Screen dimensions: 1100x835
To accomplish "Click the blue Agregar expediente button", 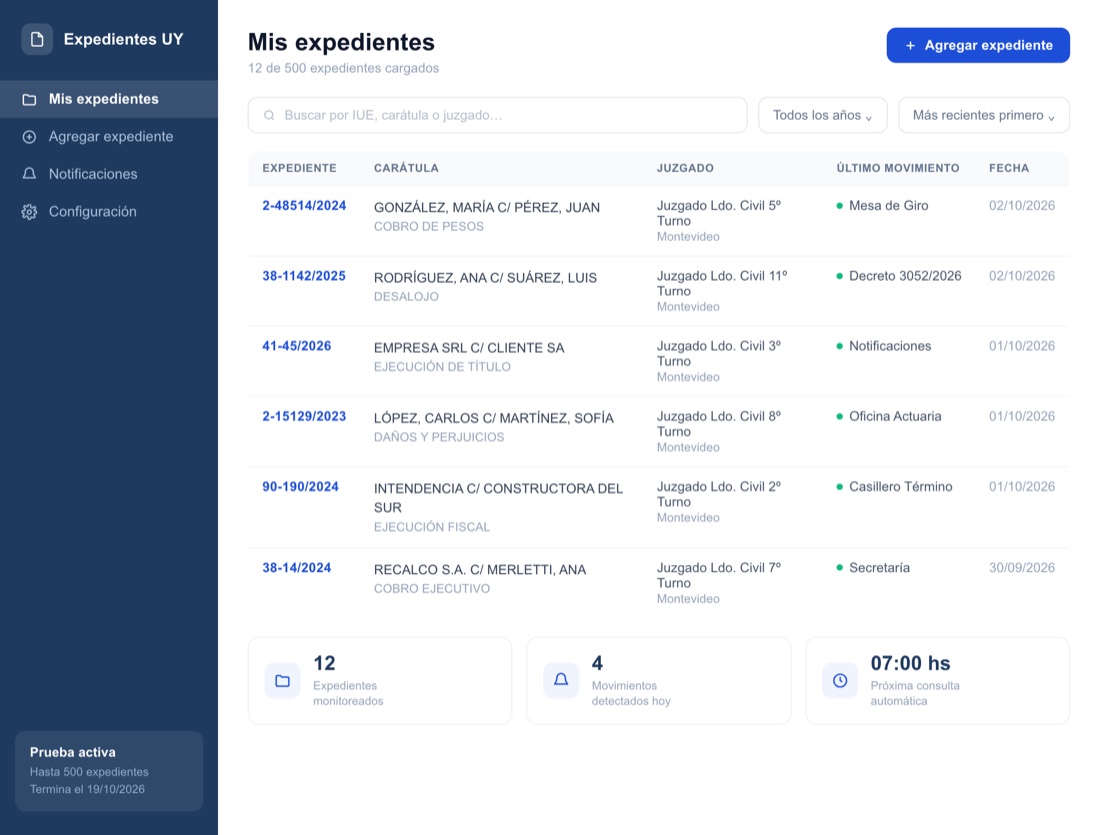I will [x=978, y=46].
